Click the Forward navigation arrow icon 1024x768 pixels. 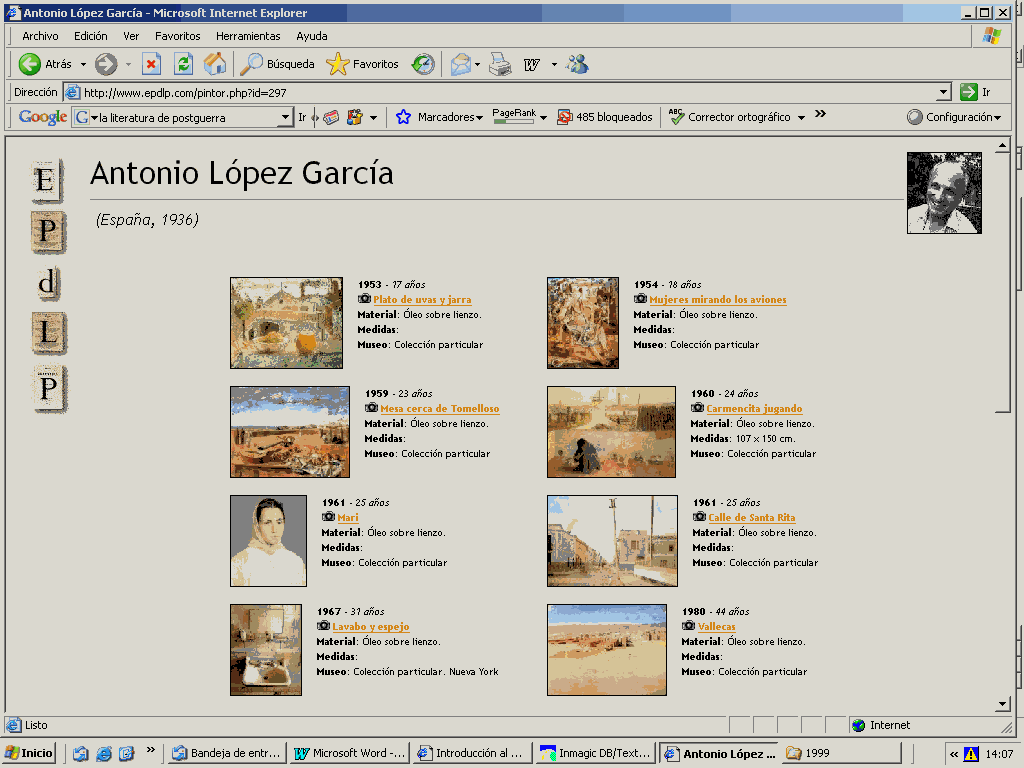tap(106, 64)
